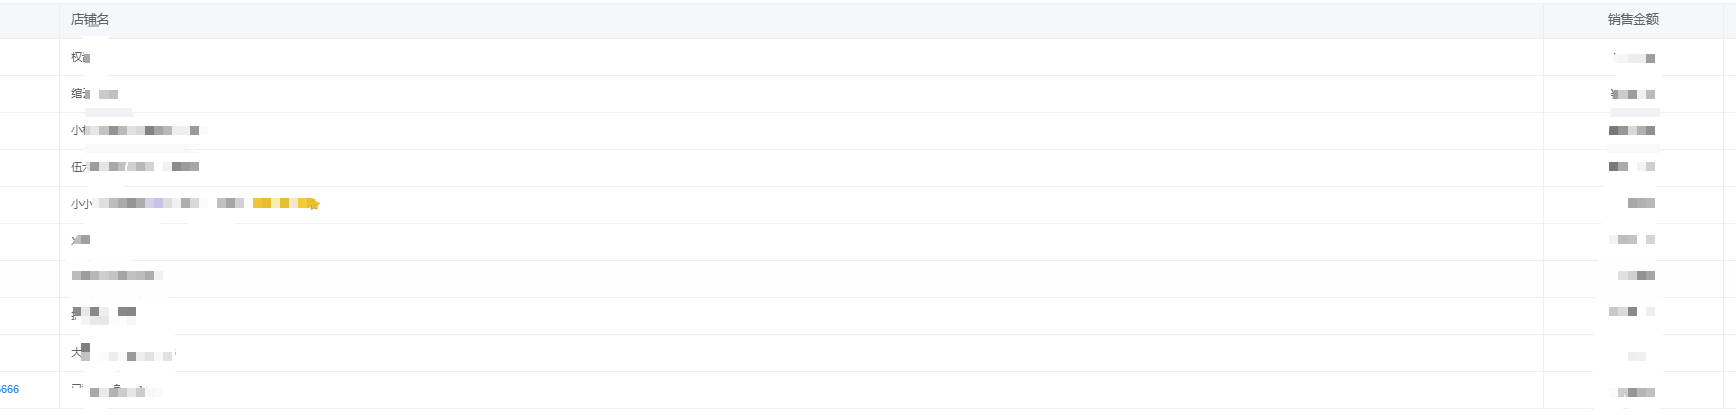Viewport: 1736px width, 415px height.
Task: Click the sales amount in the last row
Action: [x=1636, y=392]
